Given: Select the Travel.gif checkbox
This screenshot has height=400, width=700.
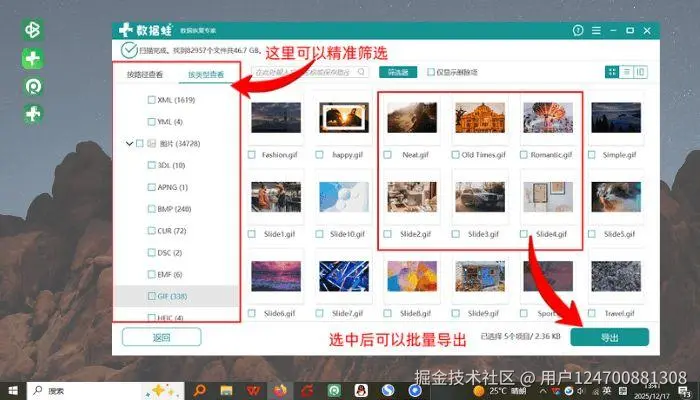Looking at the screenshot, I should [x=592, y=313].
